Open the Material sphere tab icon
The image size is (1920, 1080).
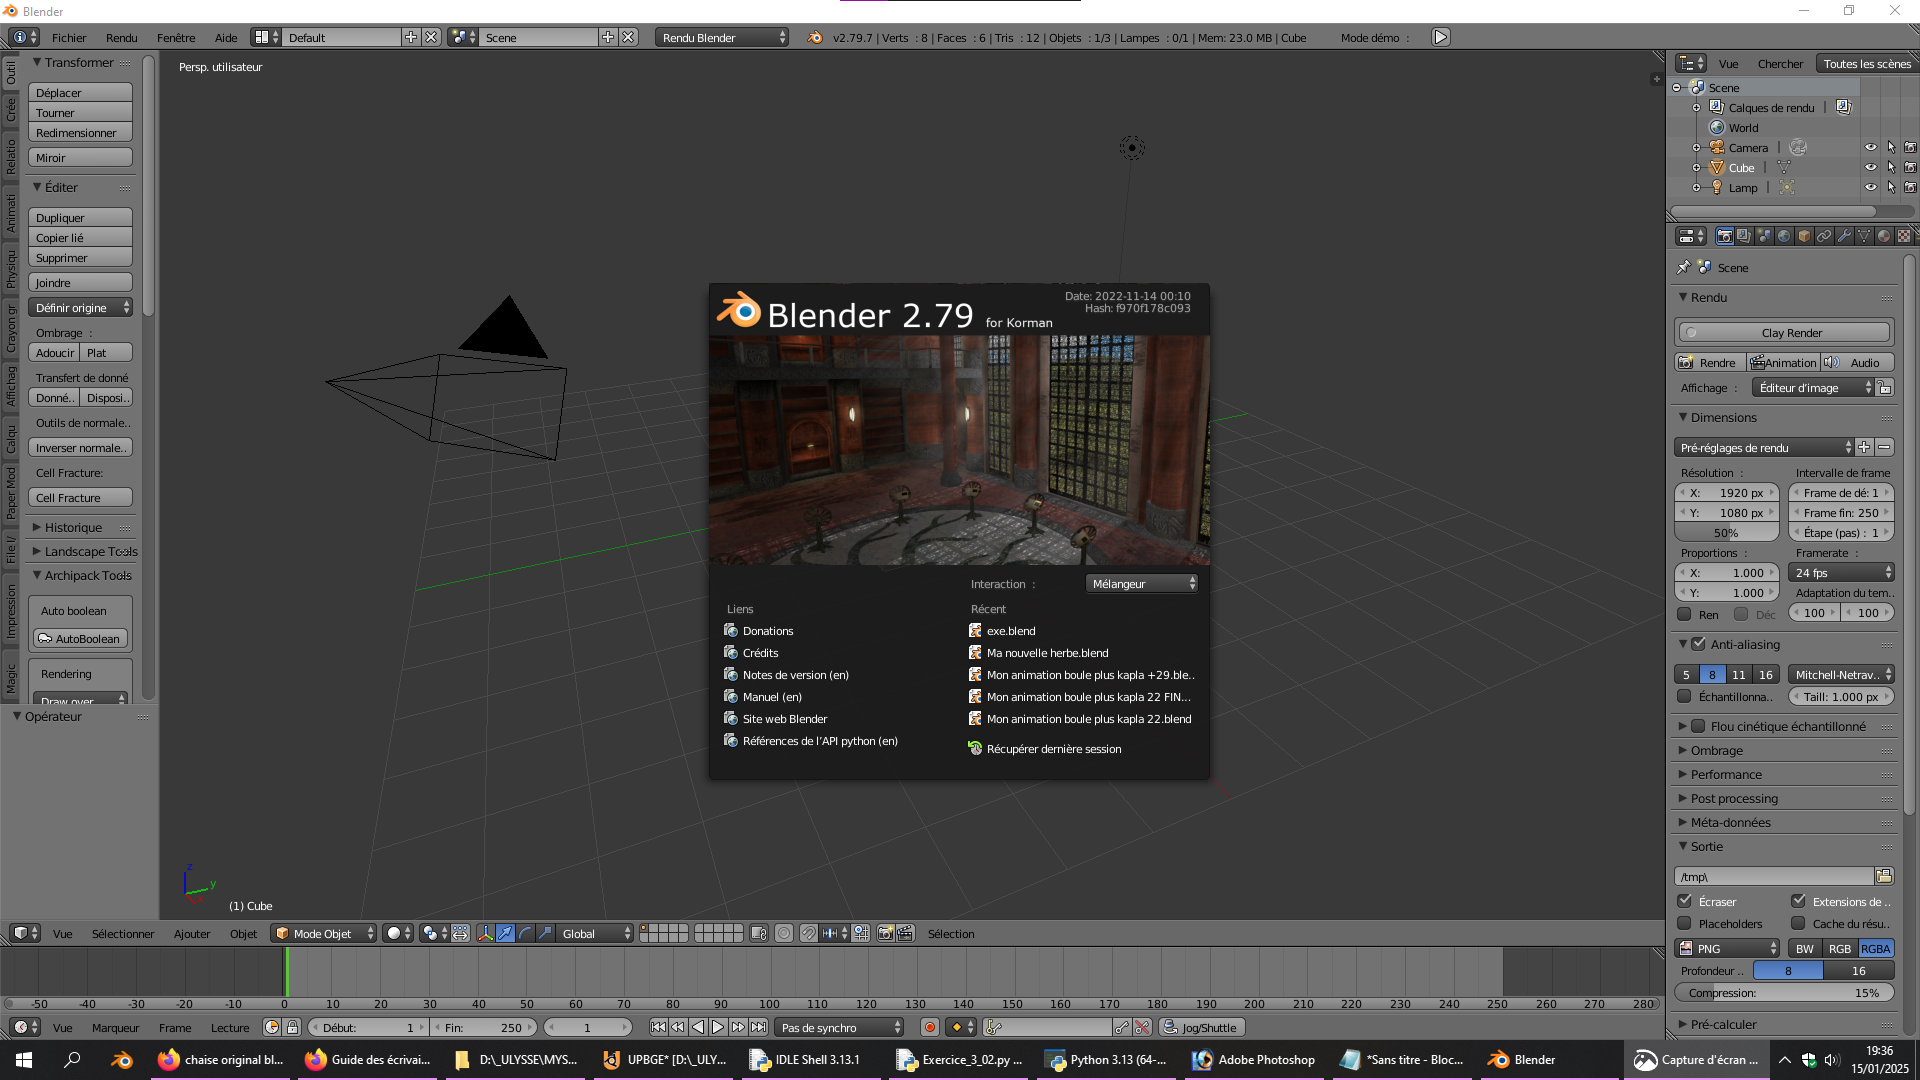point(1884,236)
